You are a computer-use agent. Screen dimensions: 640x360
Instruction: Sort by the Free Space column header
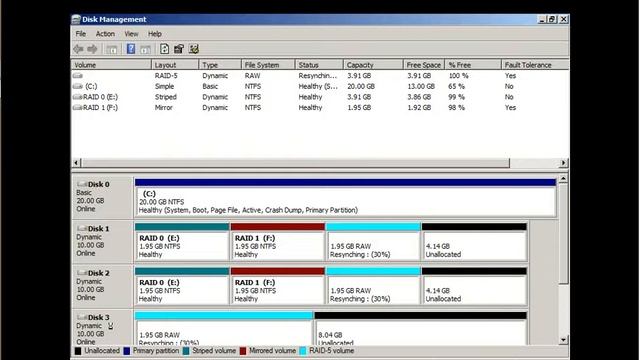pos(424,65)
